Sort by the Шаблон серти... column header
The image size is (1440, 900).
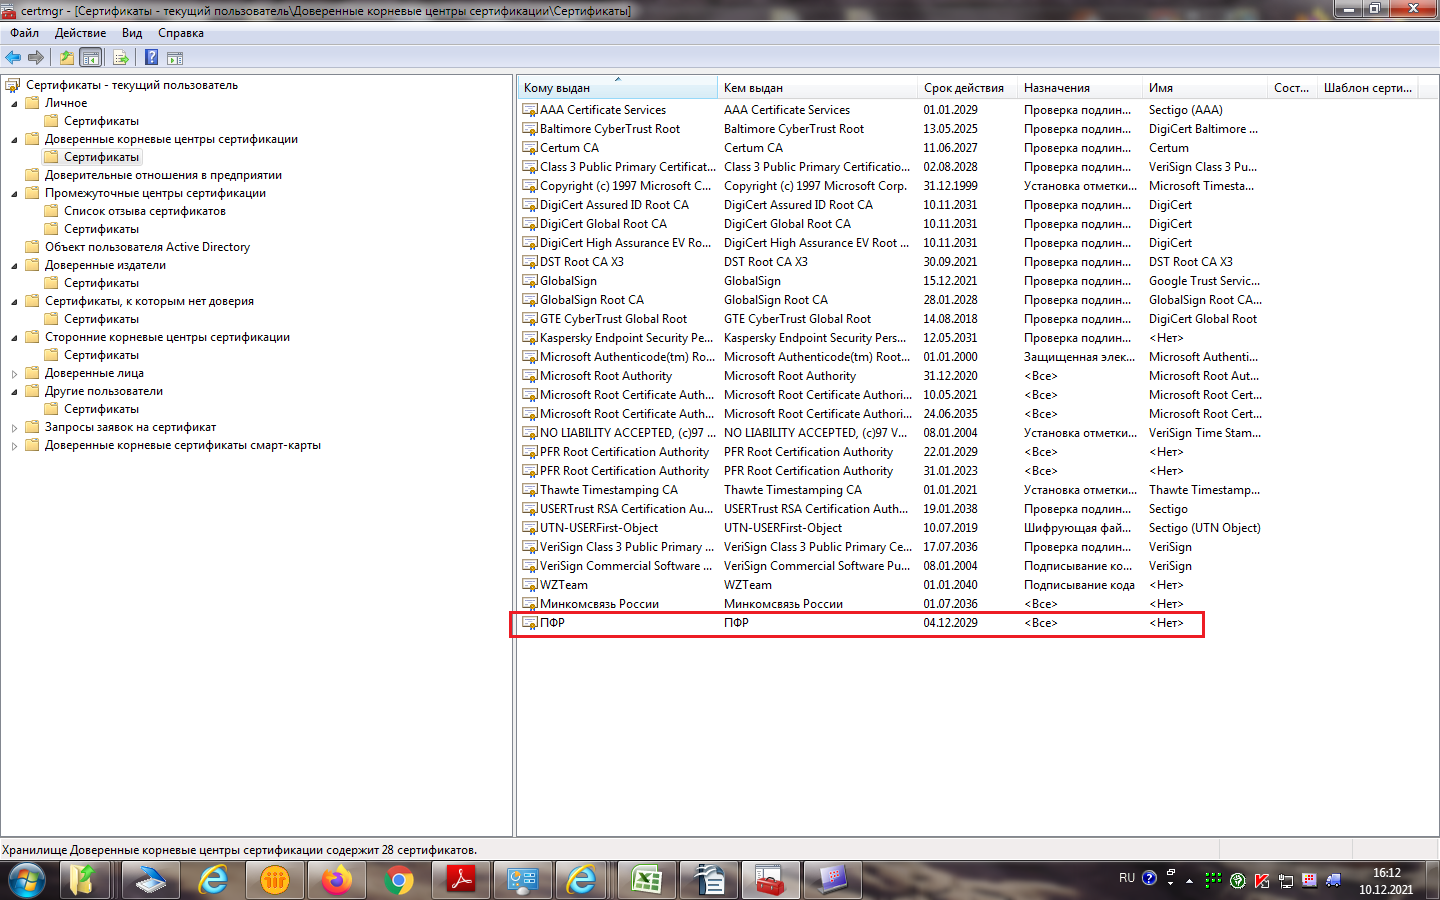click(1368, 88)
